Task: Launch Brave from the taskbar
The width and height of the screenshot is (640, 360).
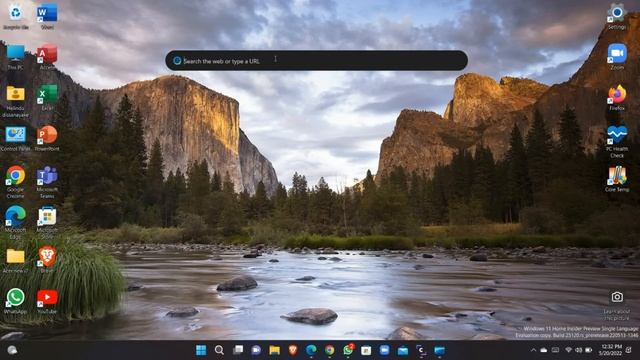Action: [293, 350]
